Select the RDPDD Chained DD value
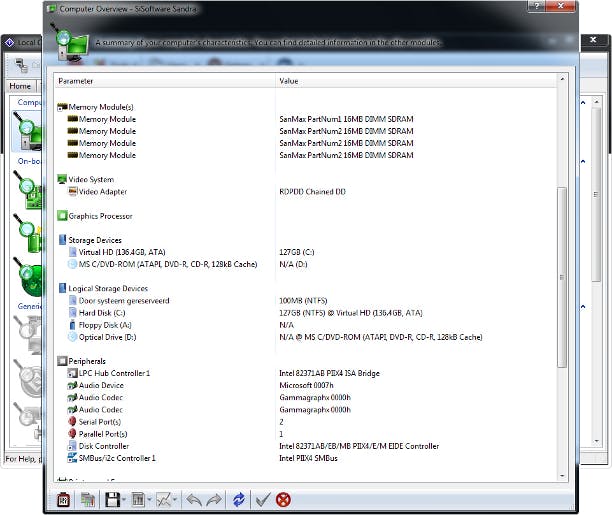Viewport: 612px width, 515px height. coord(312,192)
